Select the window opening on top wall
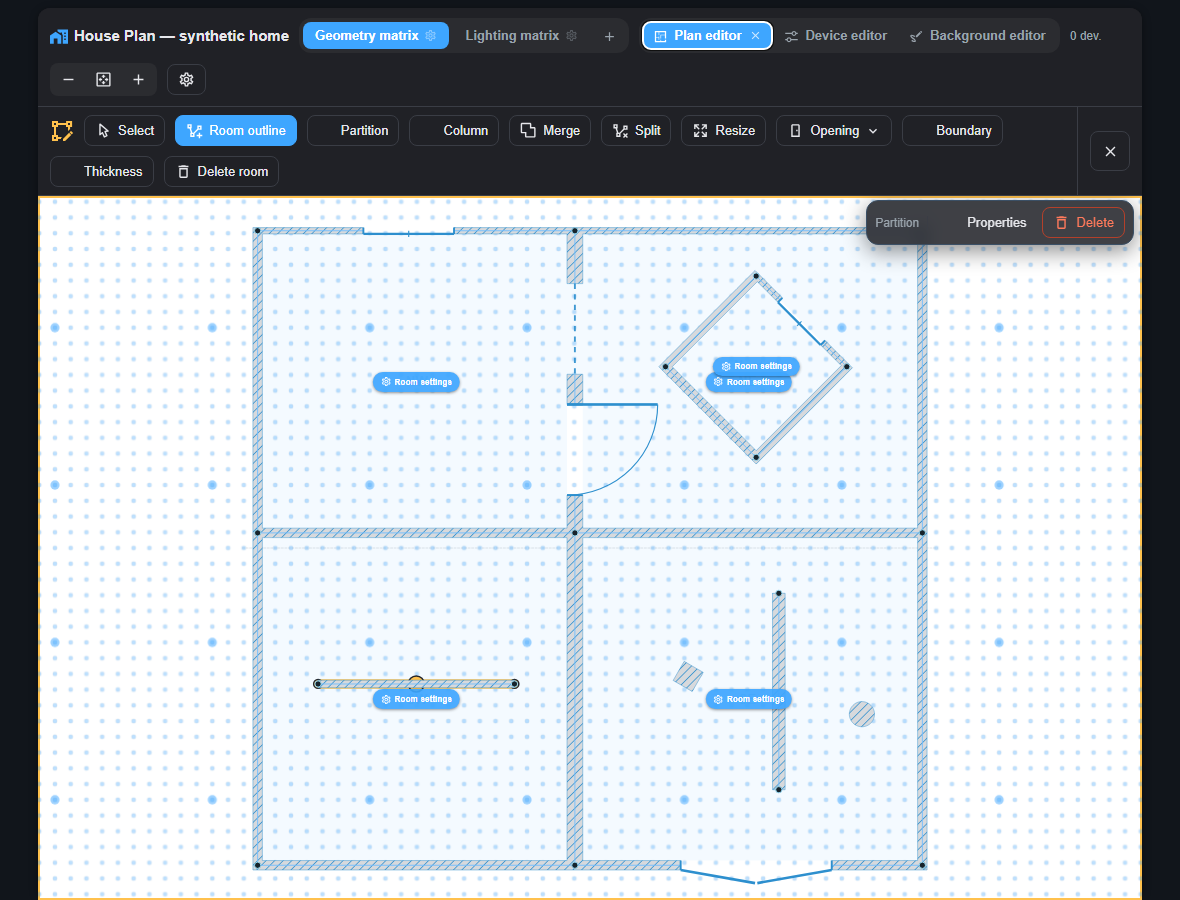The image size is (1180, 900). tap(409, 232)
